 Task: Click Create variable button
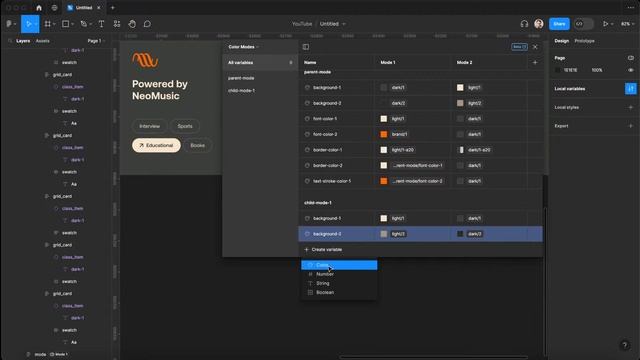click(x=323, y=249)
